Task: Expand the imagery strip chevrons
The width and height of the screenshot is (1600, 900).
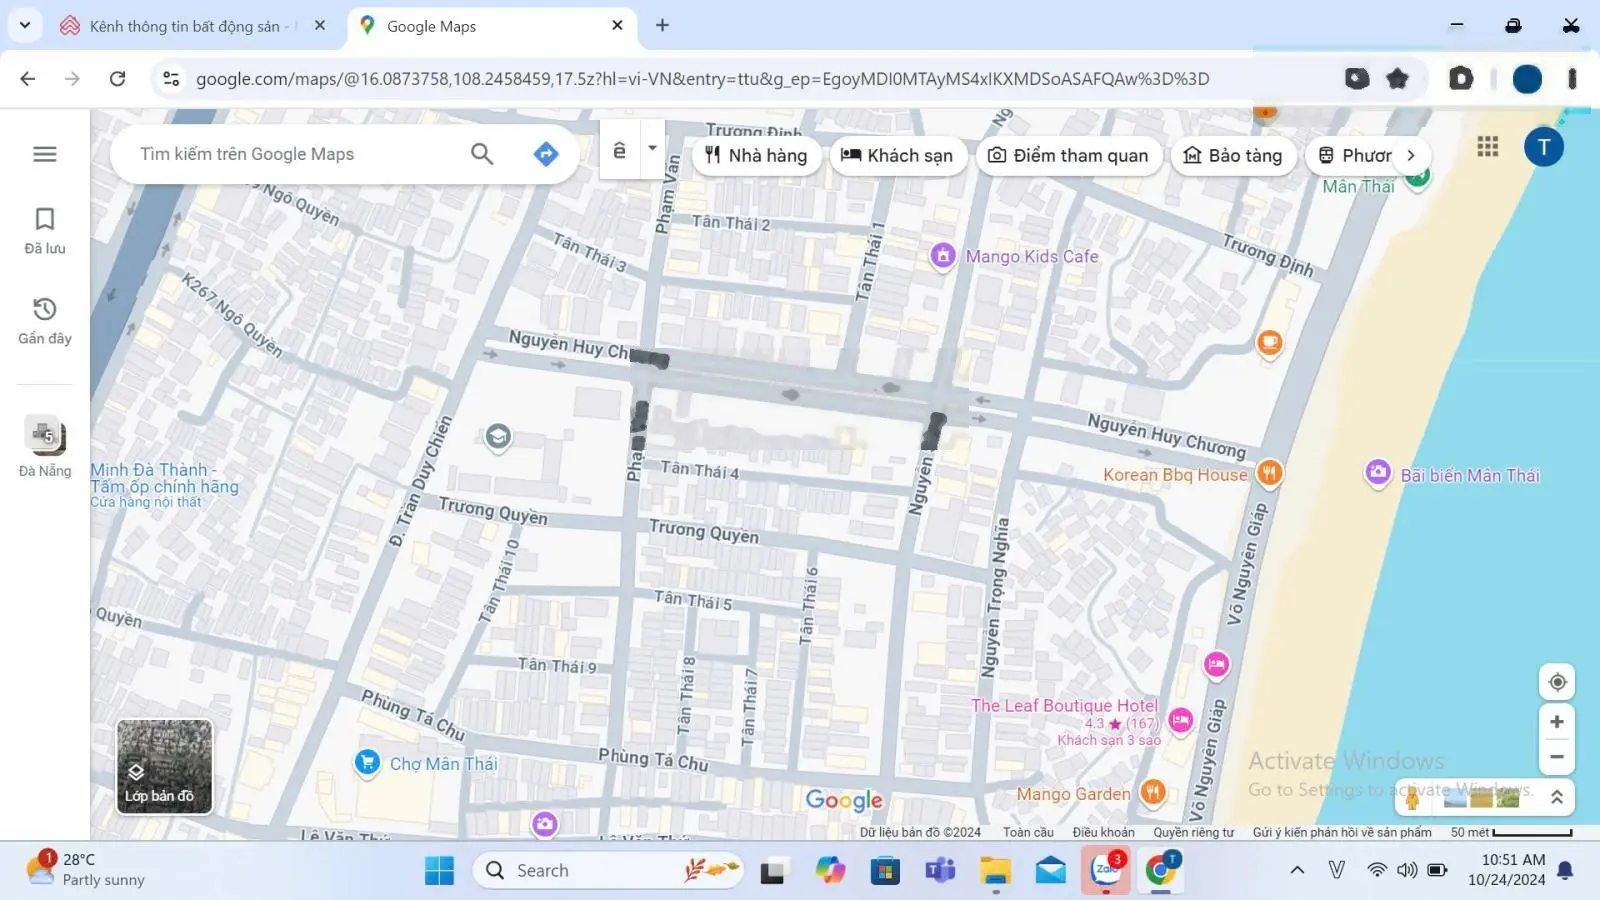Action: [x=1557, y=797]
